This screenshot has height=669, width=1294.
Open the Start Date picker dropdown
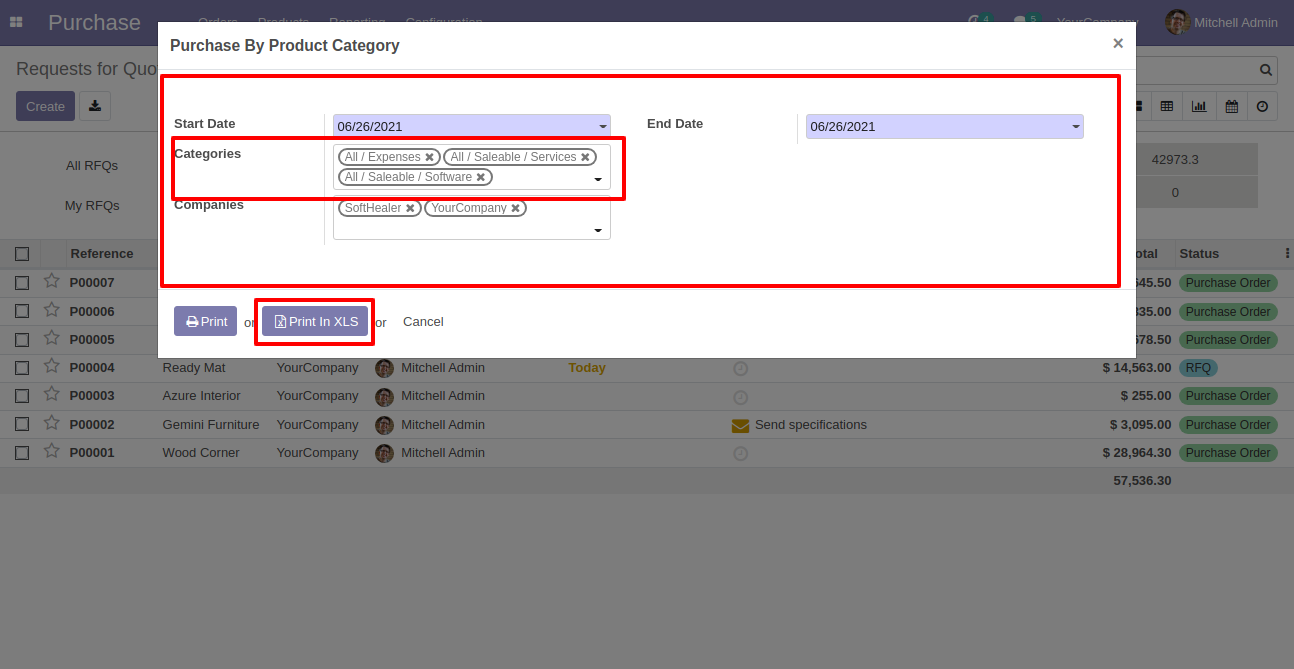(x=603, y=127)
